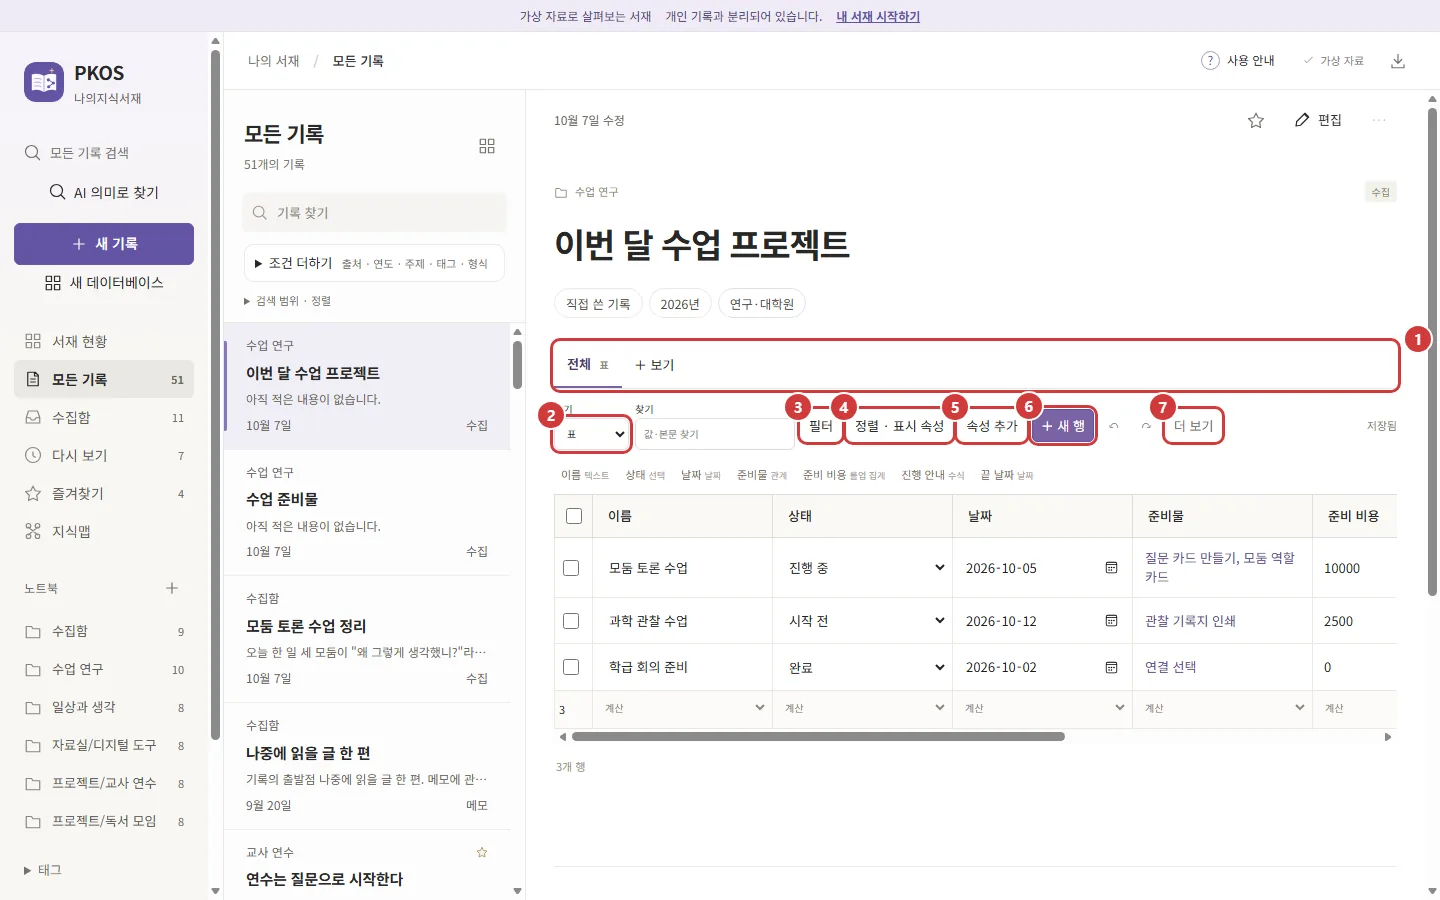Viewport: 1440px width, 900px height.
Task: Click the 필터 button
Action: pos(821,426)
